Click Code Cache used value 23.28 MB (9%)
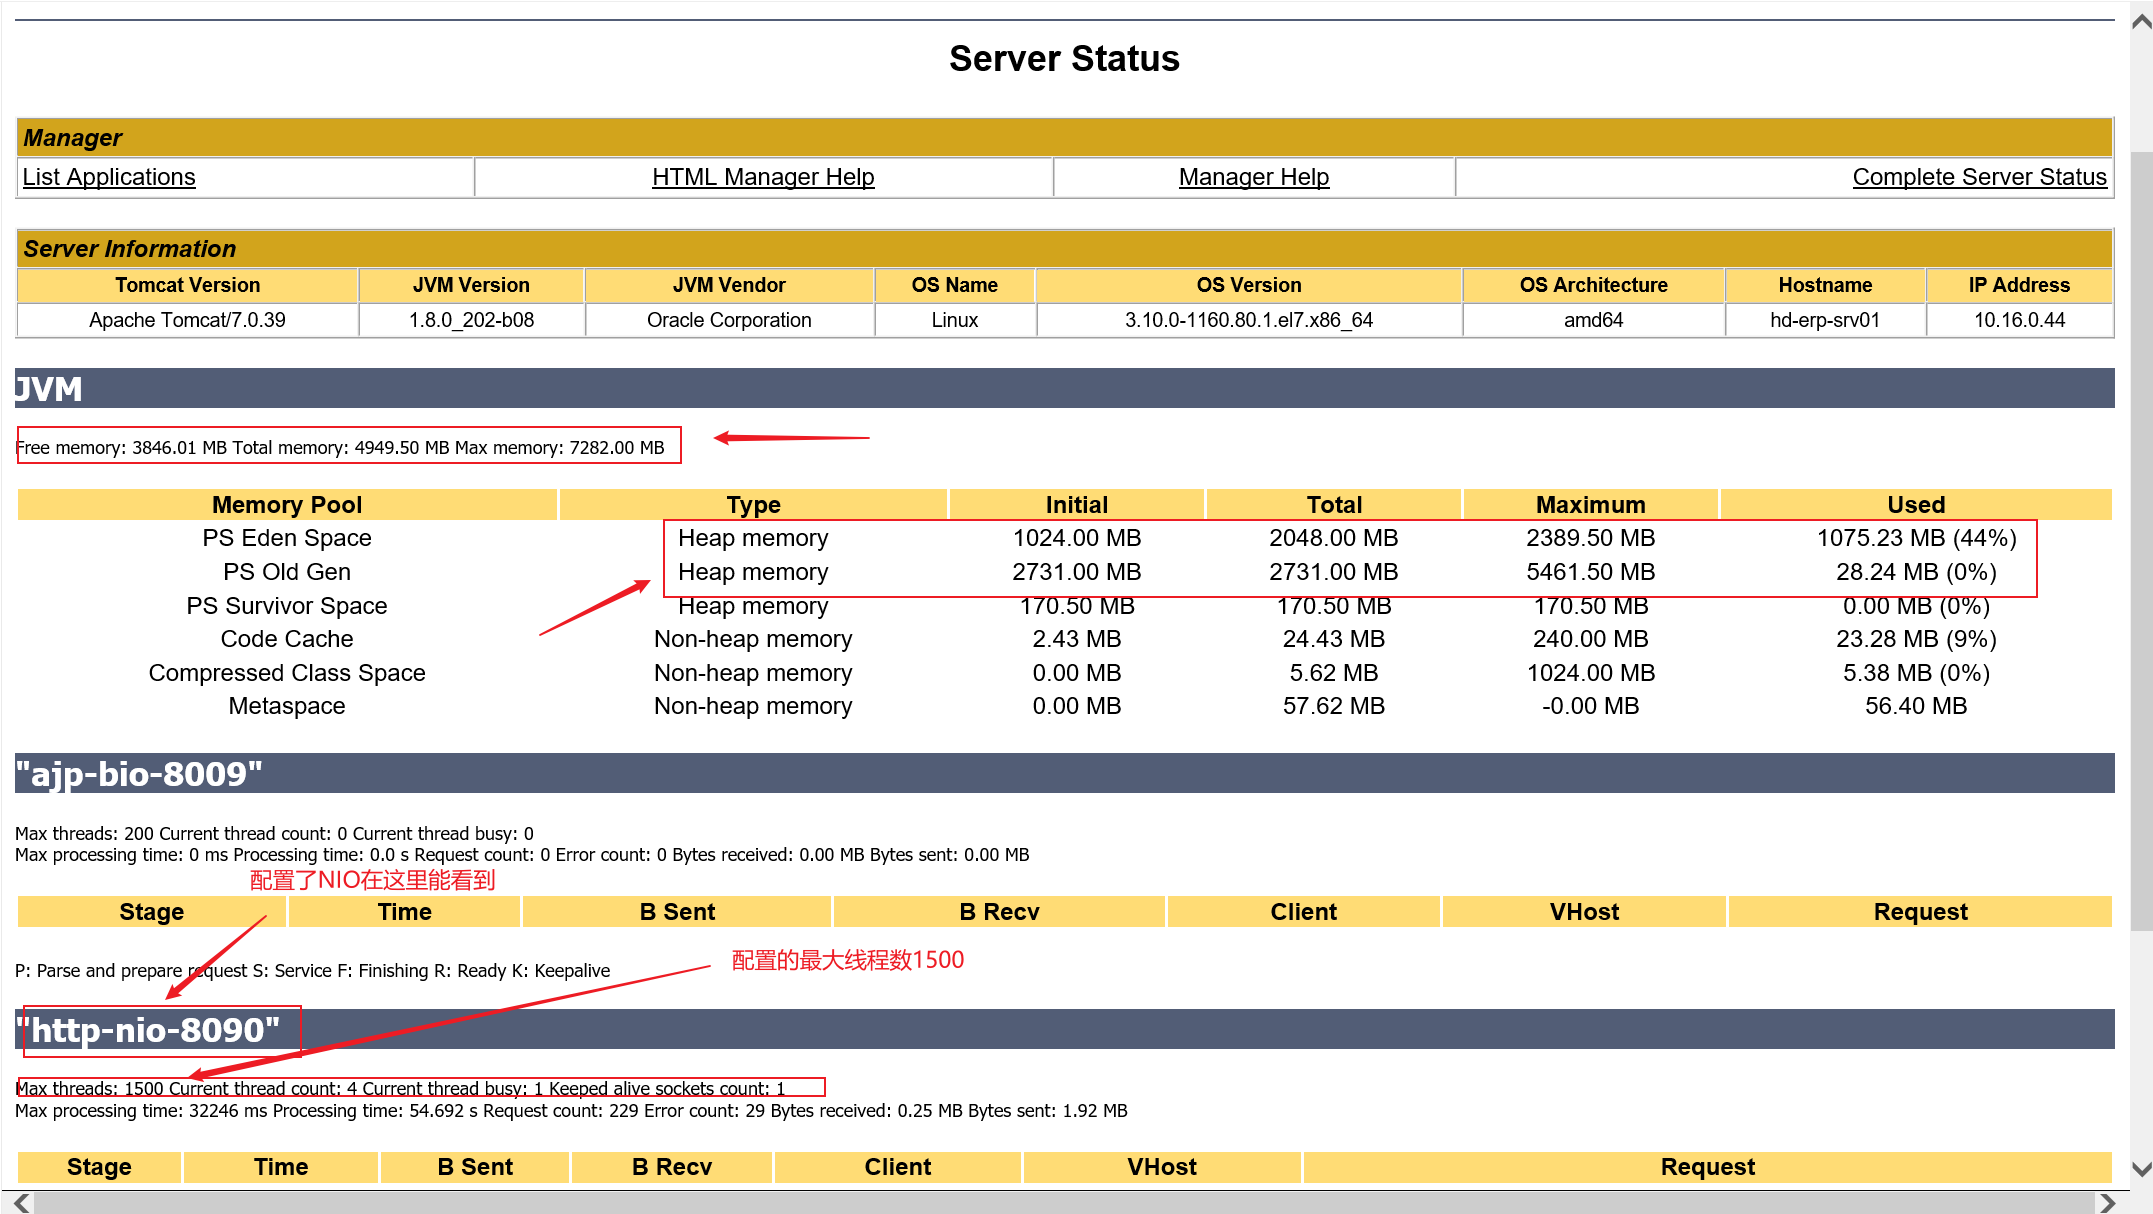2153x1214 pixels. coord(1916,639)
